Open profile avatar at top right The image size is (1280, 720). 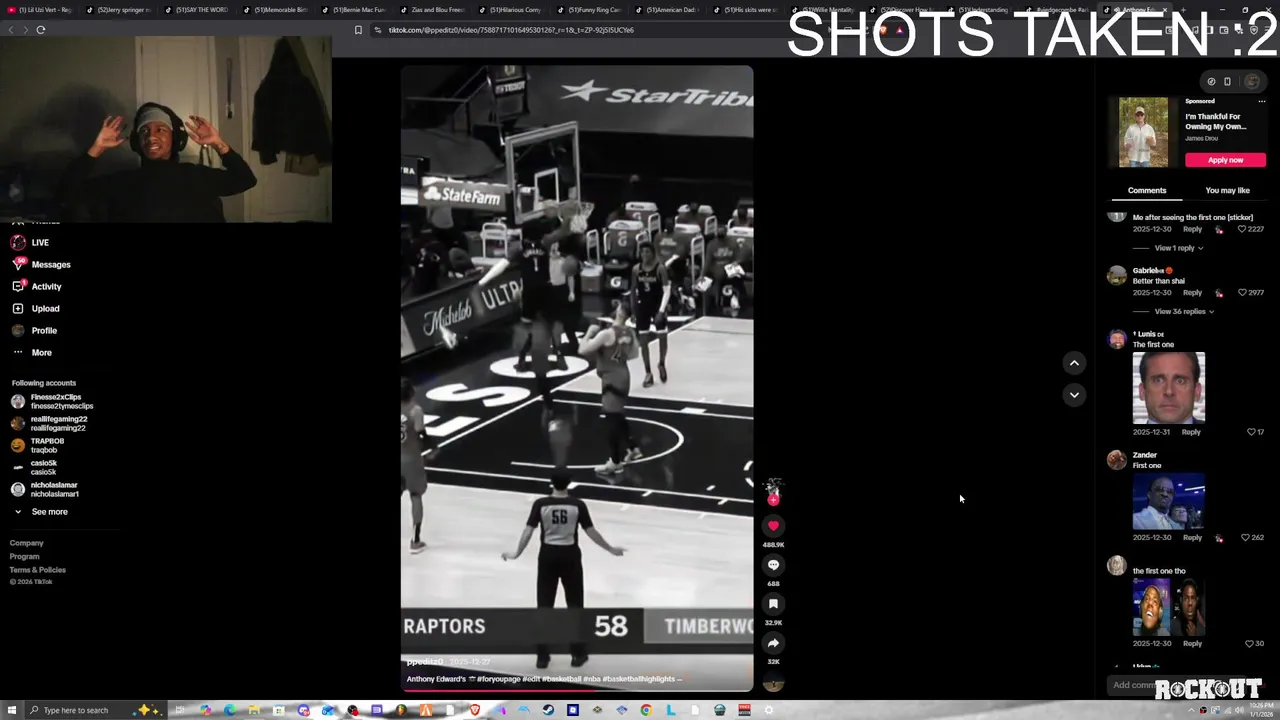pos(1252,82)
